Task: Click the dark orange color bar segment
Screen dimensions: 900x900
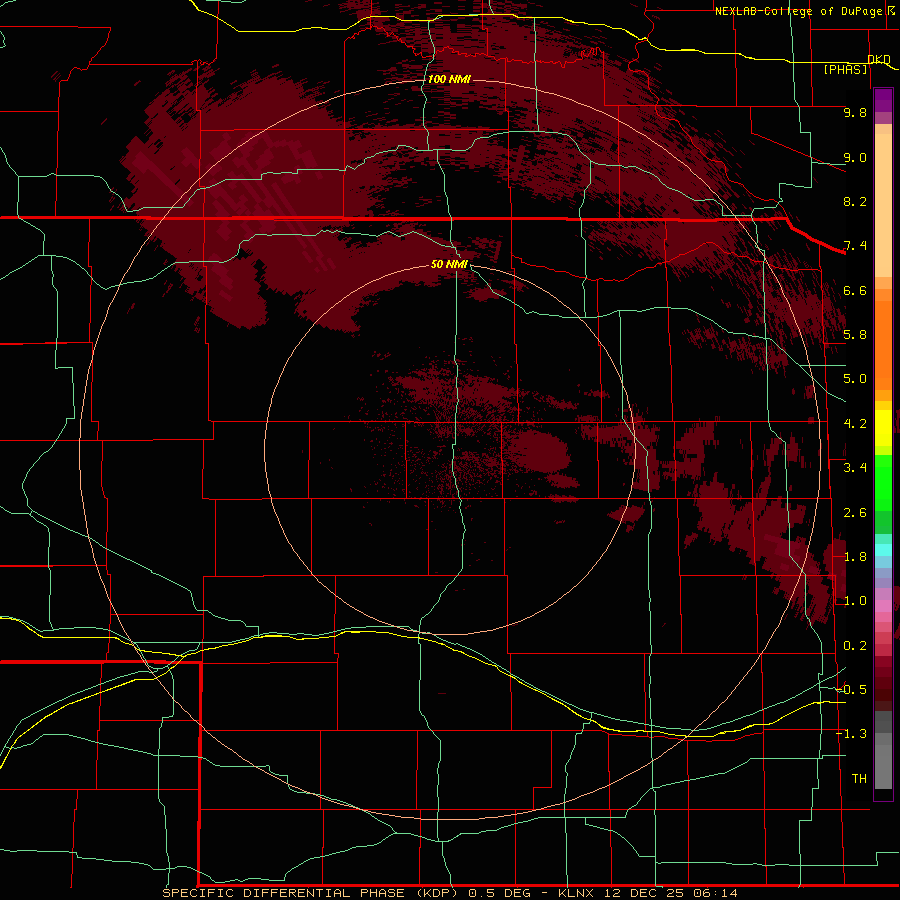Action: pos(883,344)
